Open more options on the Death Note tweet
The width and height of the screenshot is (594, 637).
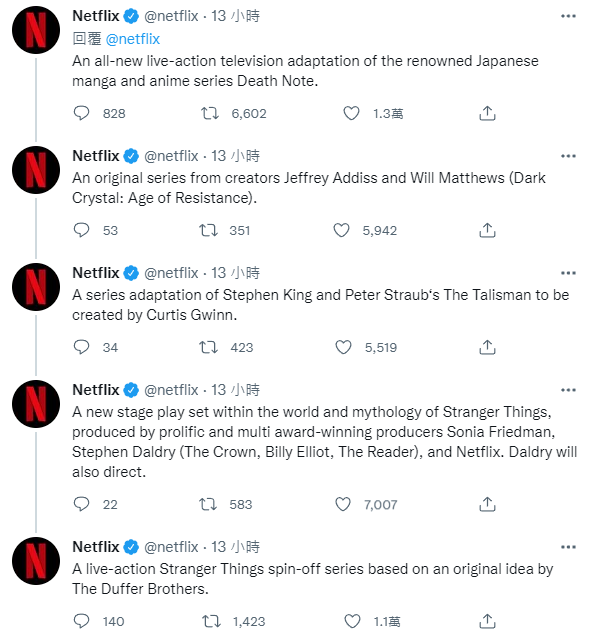[568, 16]
